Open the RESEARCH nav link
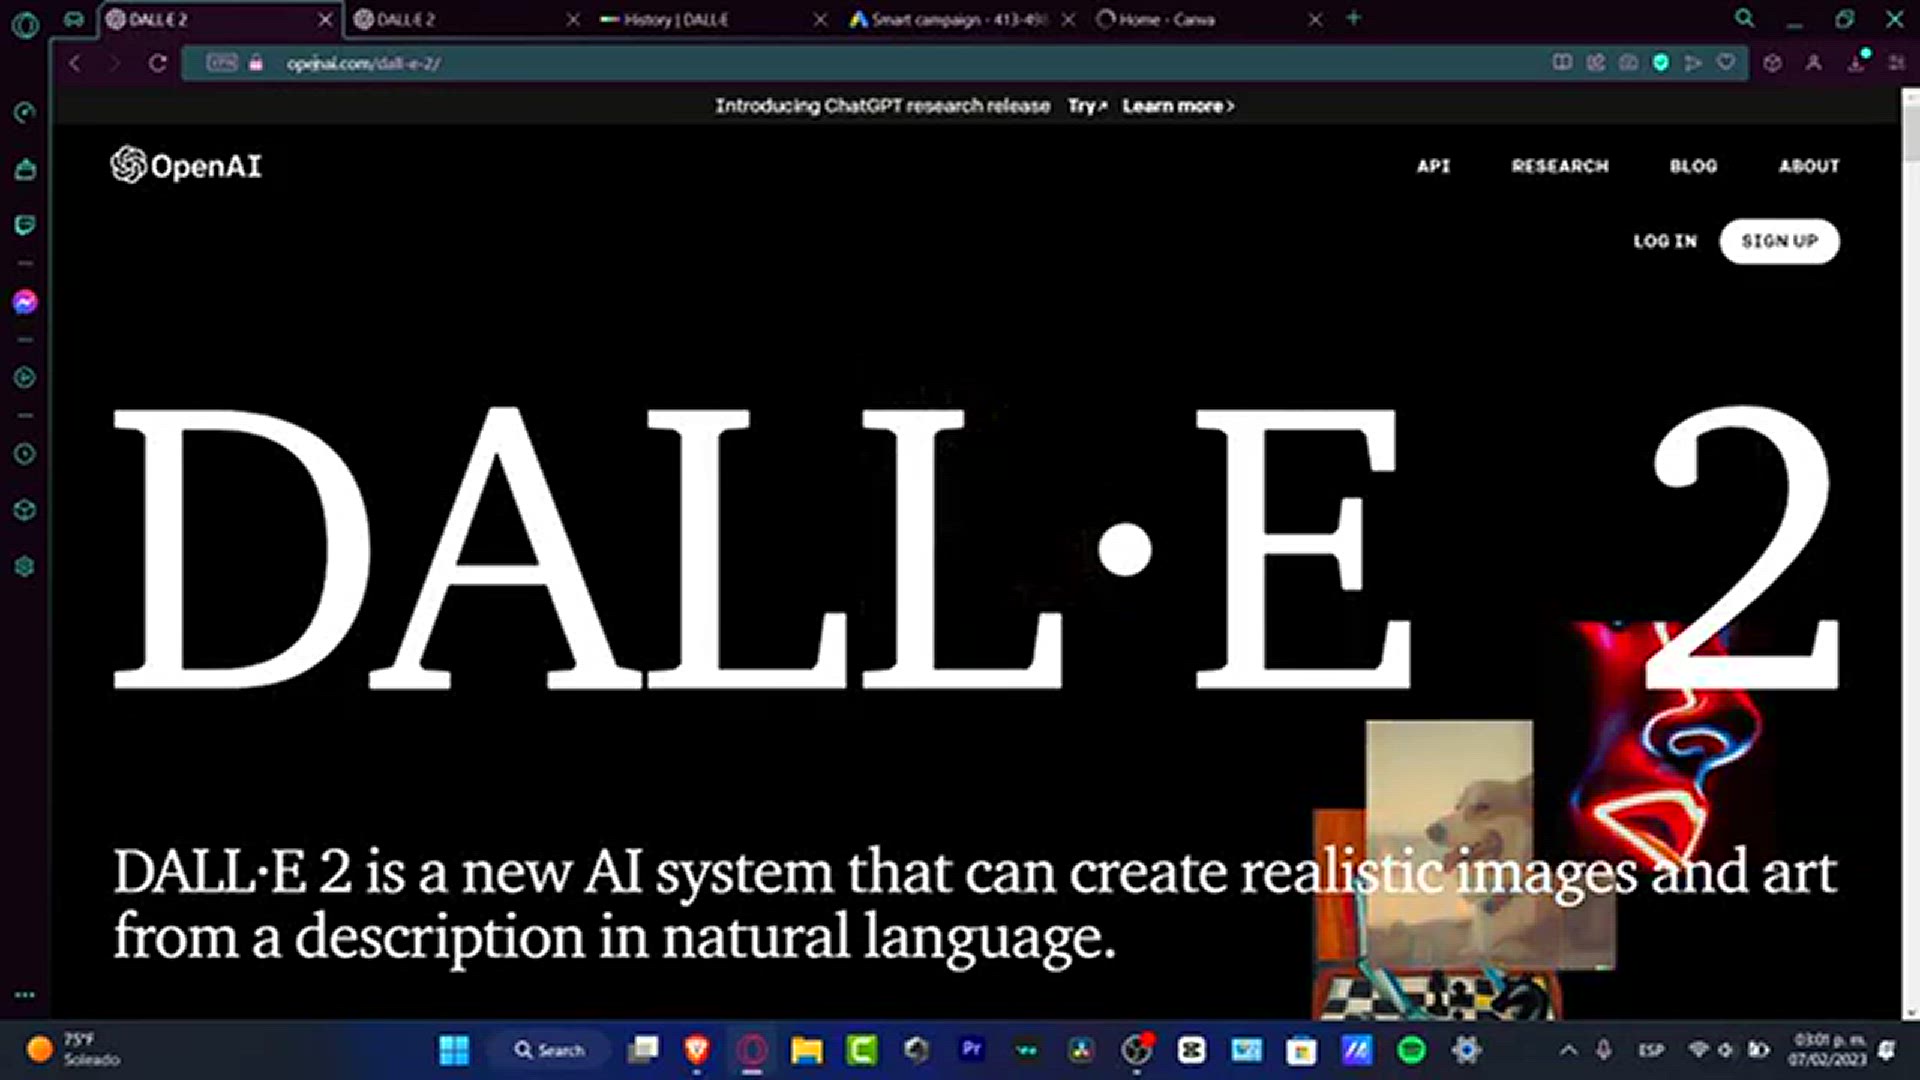 (1560, 166)
